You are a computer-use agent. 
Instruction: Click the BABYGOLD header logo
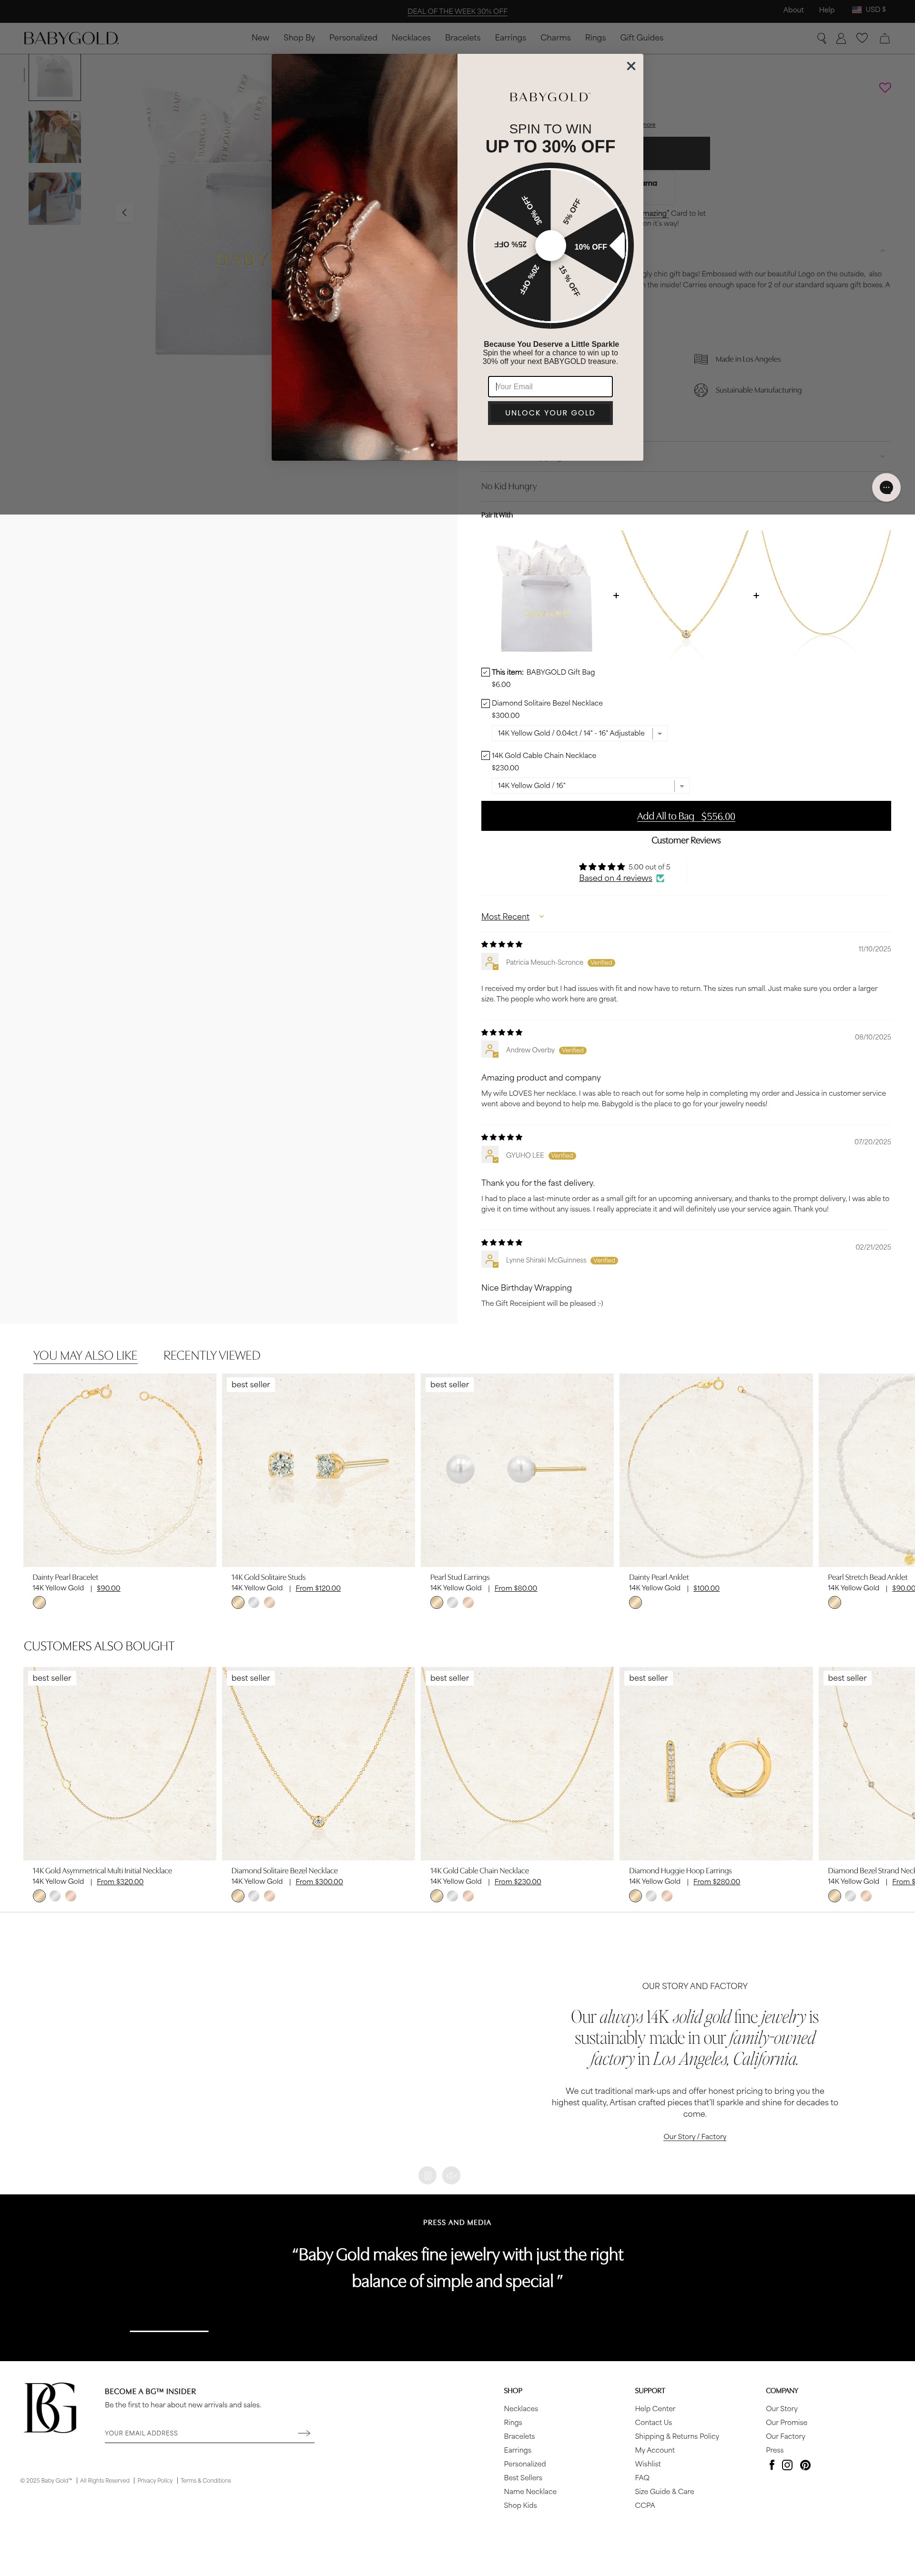pos(71,38)
